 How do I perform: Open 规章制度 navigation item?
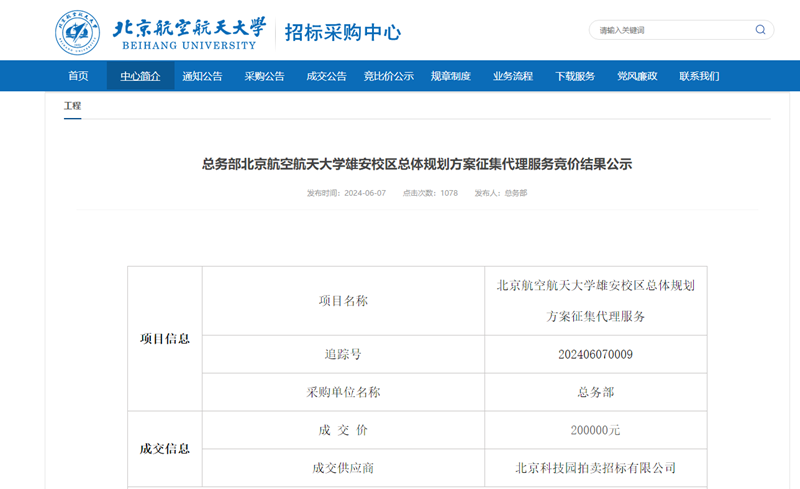pos(451,76)
